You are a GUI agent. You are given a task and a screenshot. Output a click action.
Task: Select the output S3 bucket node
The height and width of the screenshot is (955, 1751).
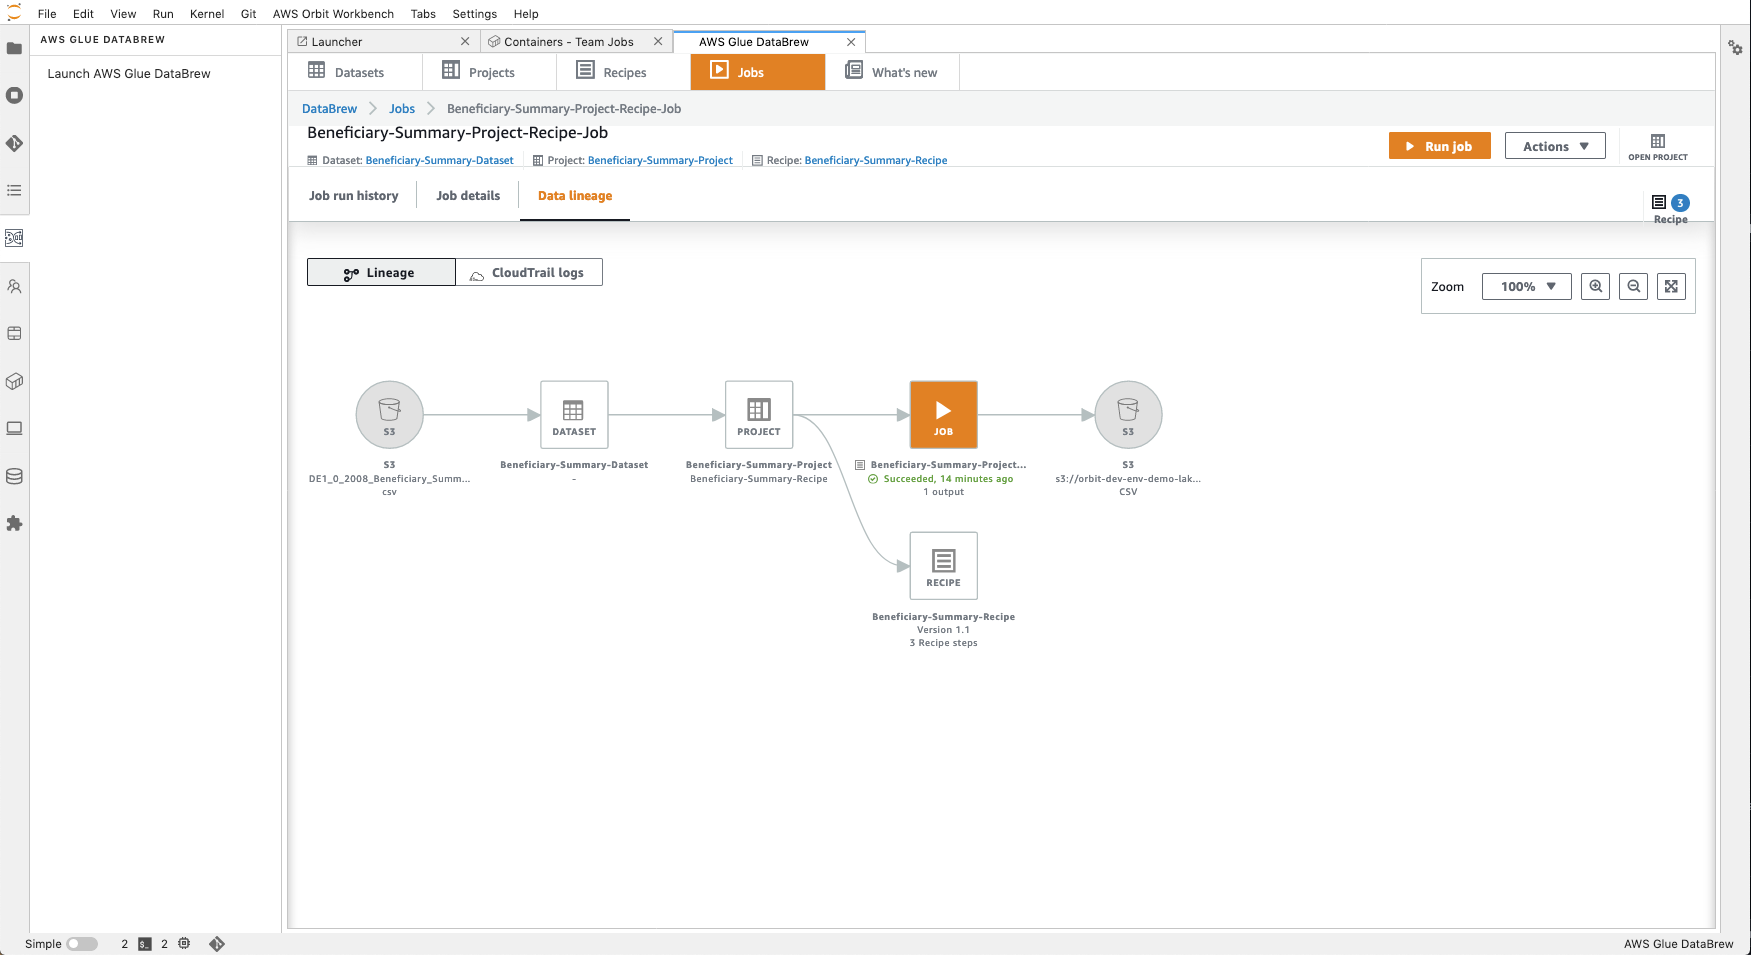[1128, 414]
